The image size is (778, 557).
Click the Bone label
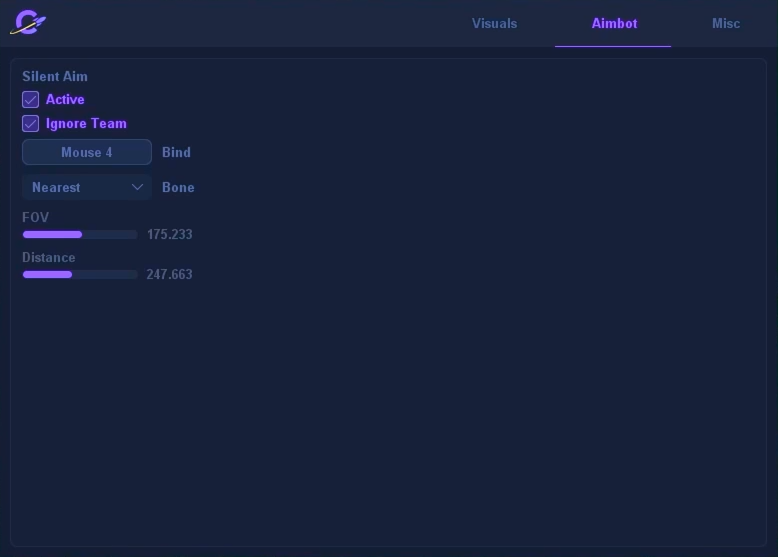(x=178, y=187)
